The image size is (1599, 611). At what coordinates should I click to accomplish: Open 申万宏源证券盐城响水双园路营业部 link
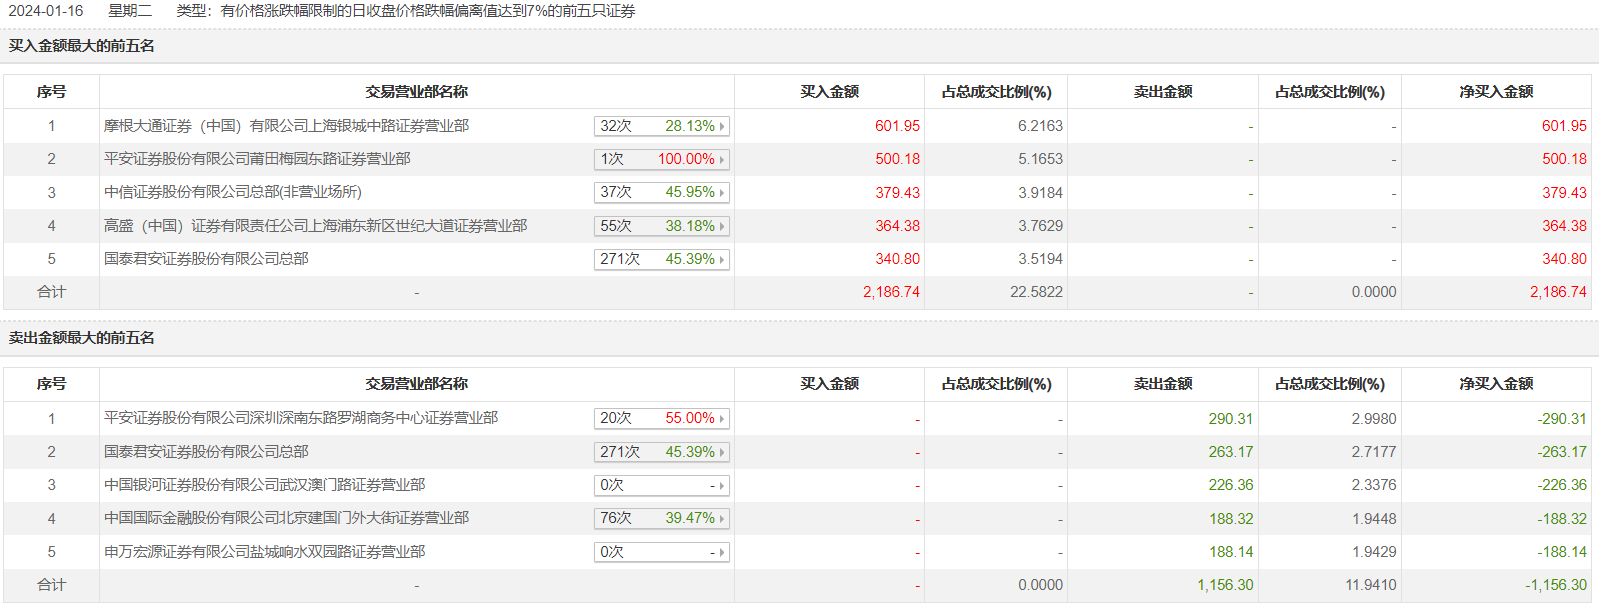(264, 552)
